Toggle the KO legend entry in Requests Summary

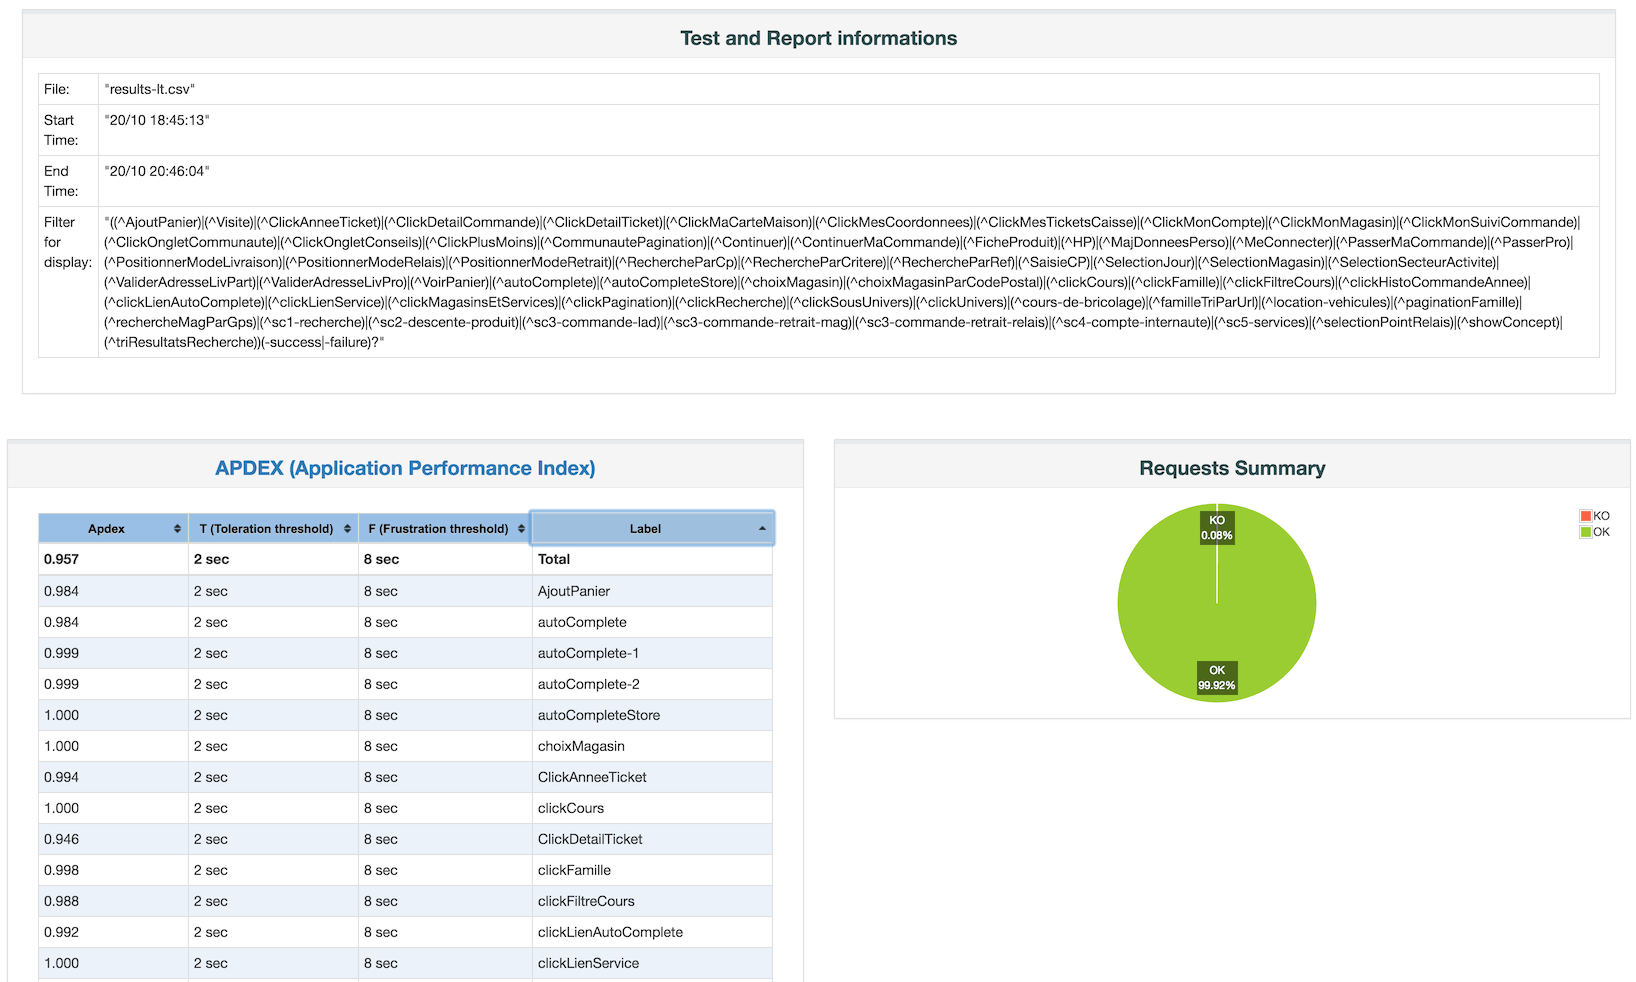point(1593,515)
